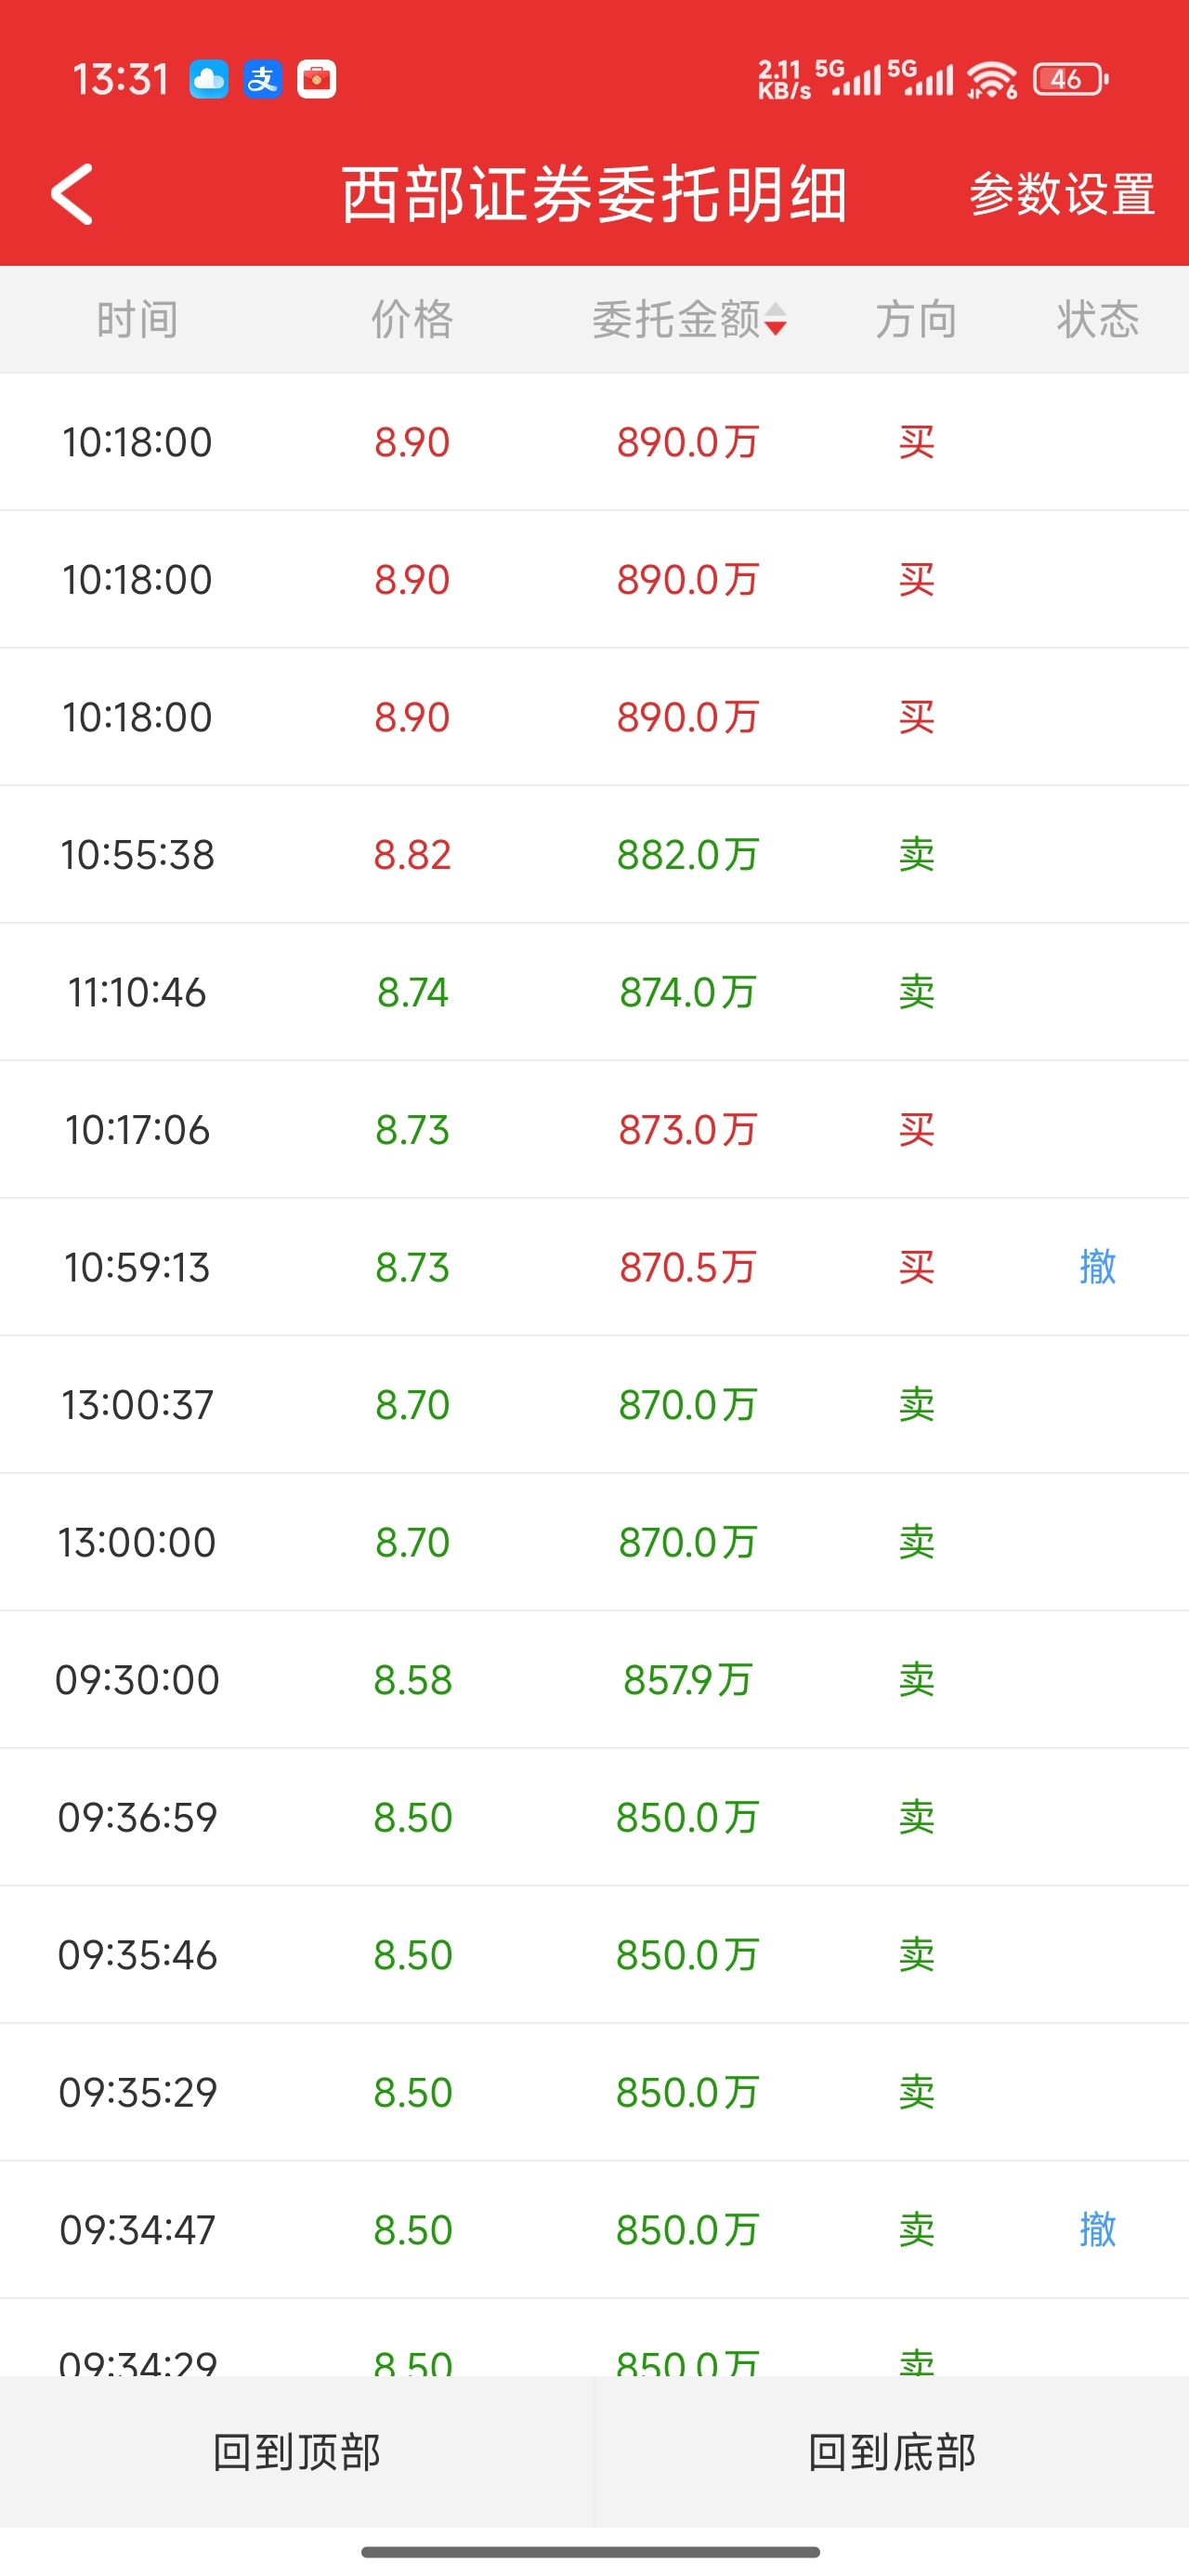Open 参数设置 settings
Viewport: 1189px width, 2576px height.
[x=1062, y=194]
